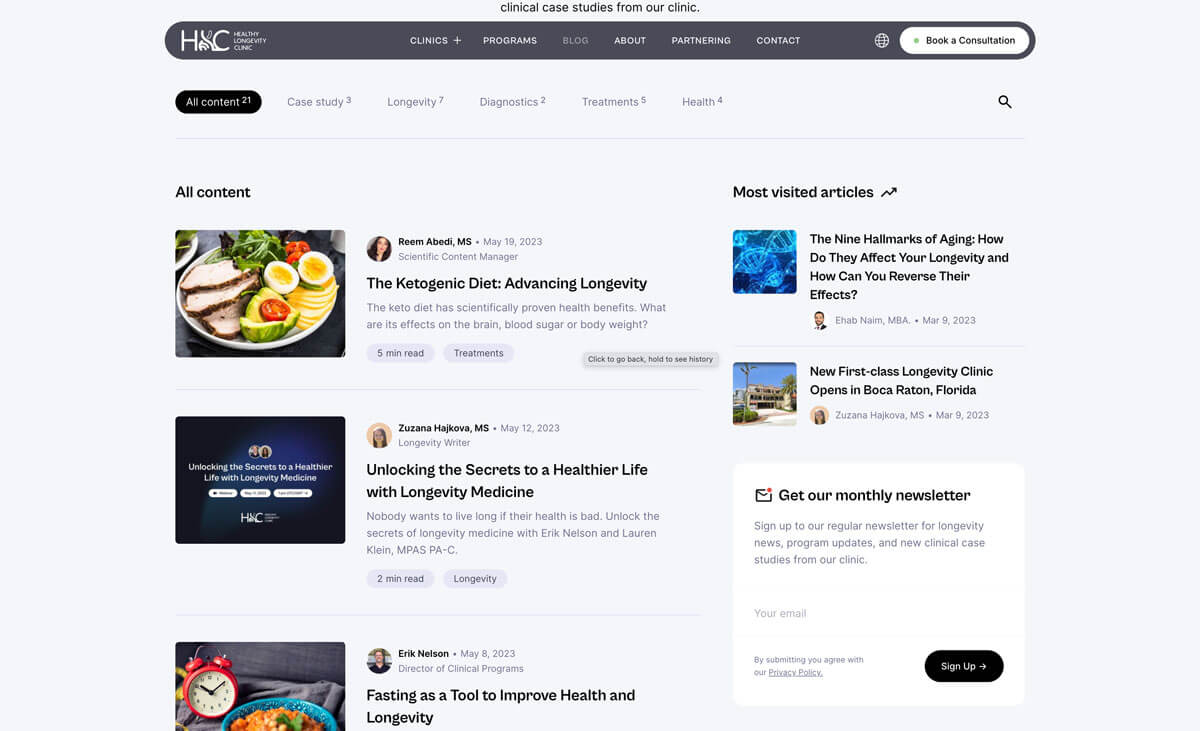Open the Boca Raton clinic building thumbnail
Viewport: 1200px width, 731px height.
pyautogui.click(x=765, y=394)
